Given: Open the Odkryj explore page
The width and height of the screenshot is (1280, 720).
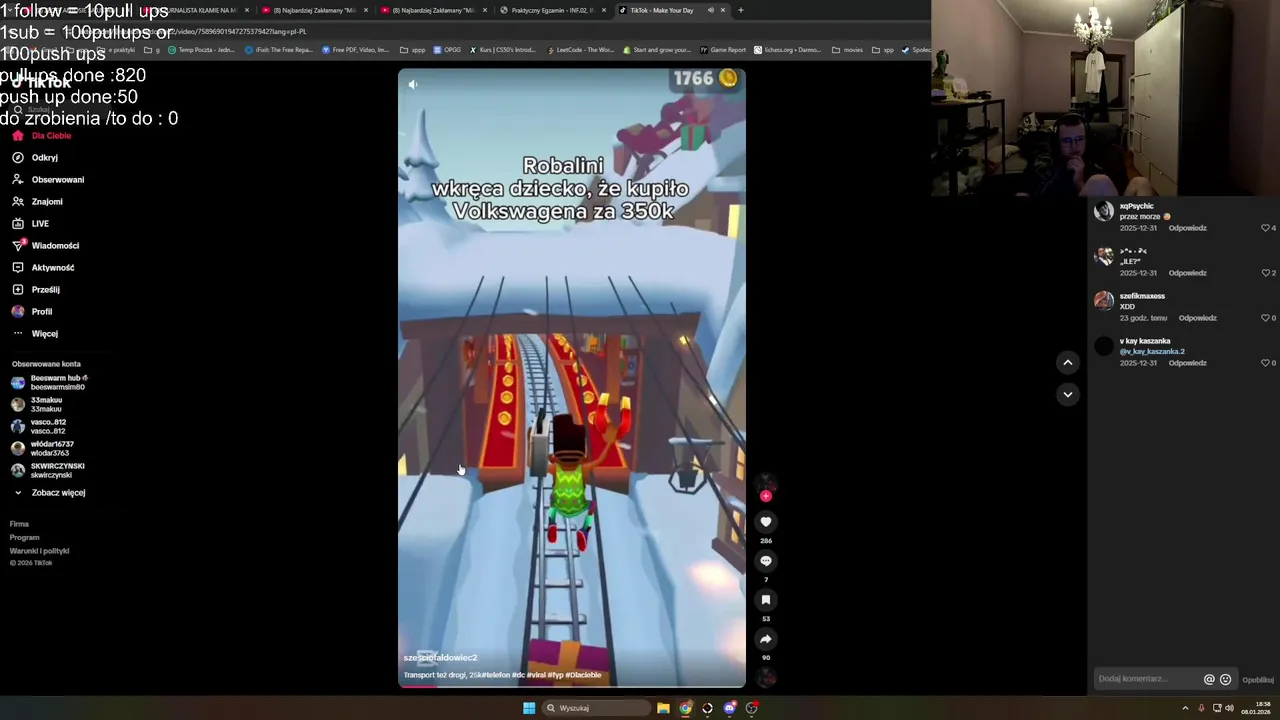Looking at the screenshot, I should coord(35,158).
